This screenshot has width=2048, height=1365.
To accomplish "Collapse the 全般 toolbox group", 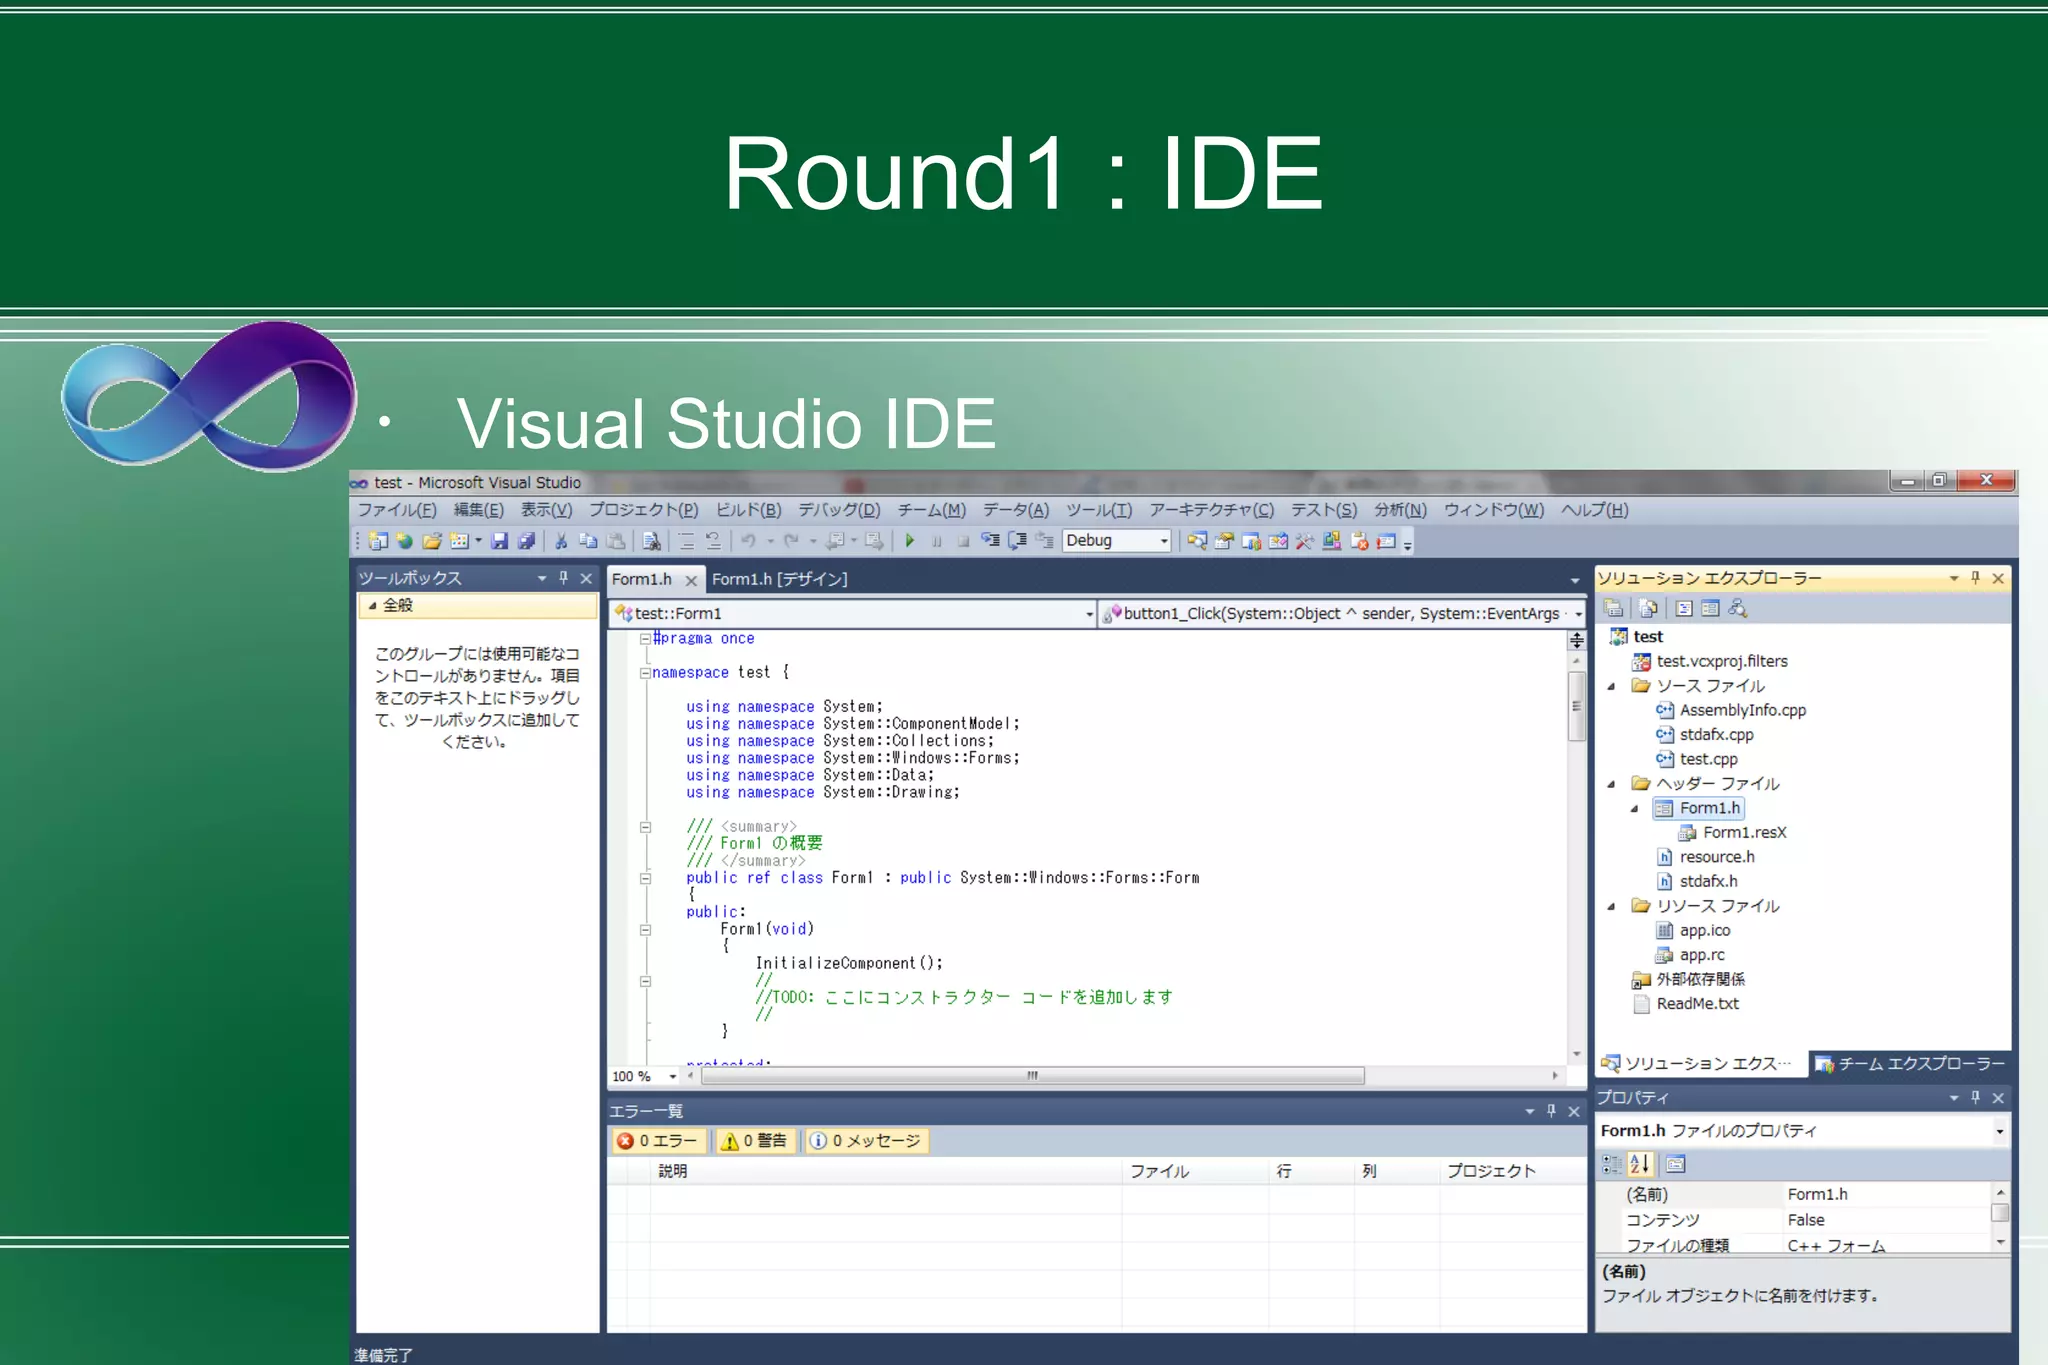I will click(x=373, y=606).
